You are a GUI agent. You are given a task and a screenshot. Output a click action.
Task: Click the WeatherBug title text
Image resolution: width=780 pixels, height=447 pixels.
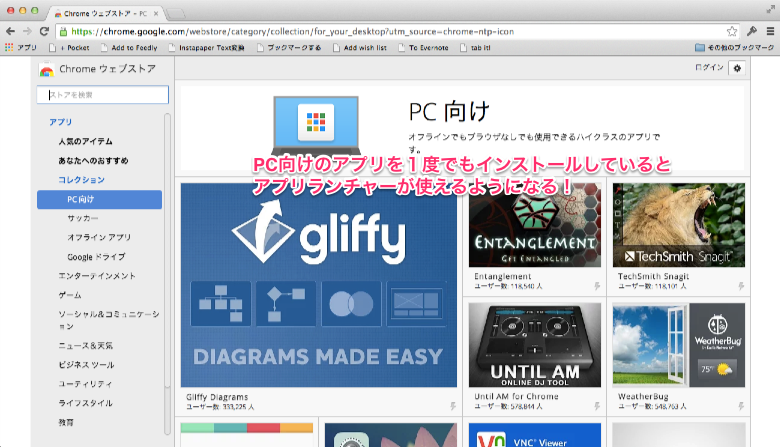pos(643,396)
